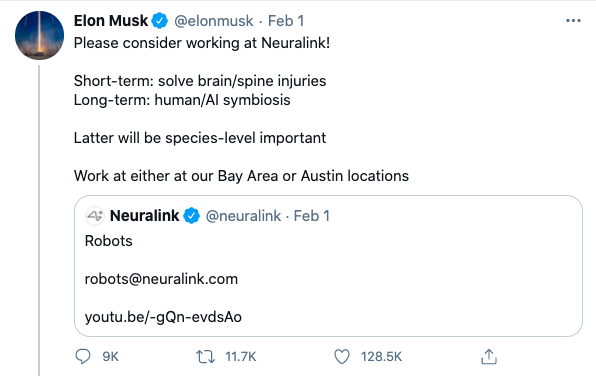The image size is (596, 376).
Task: Open the @neuralink handle link
Action: (243, 216)
